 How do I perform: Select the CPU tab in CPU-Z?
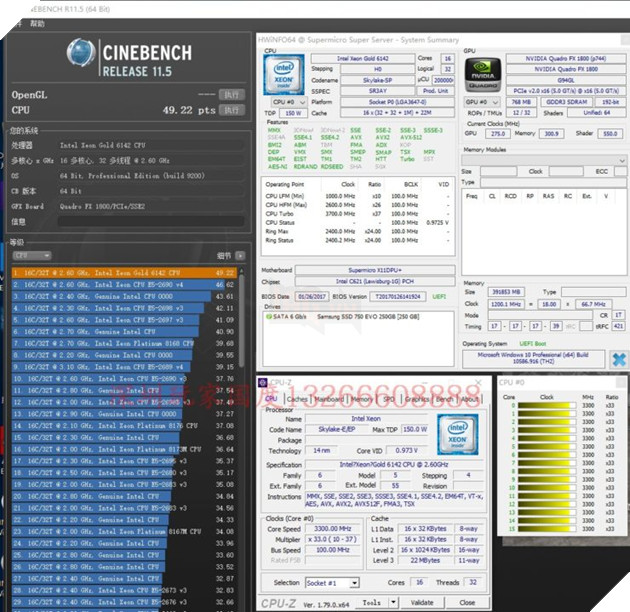(x=271, y=399)
